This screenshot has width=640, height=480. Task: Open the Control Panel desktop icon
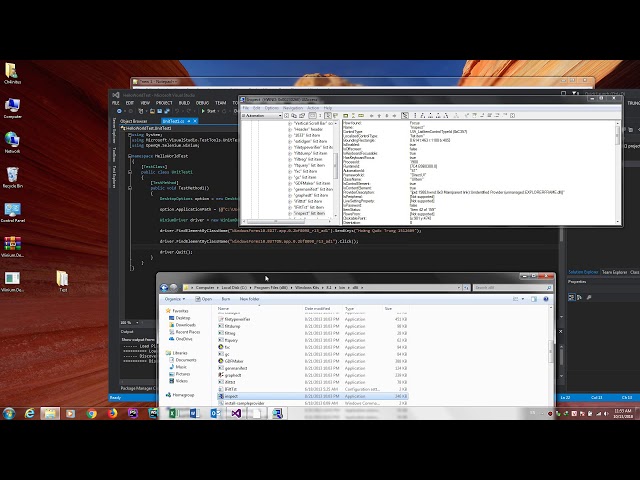tap(12, 212)
